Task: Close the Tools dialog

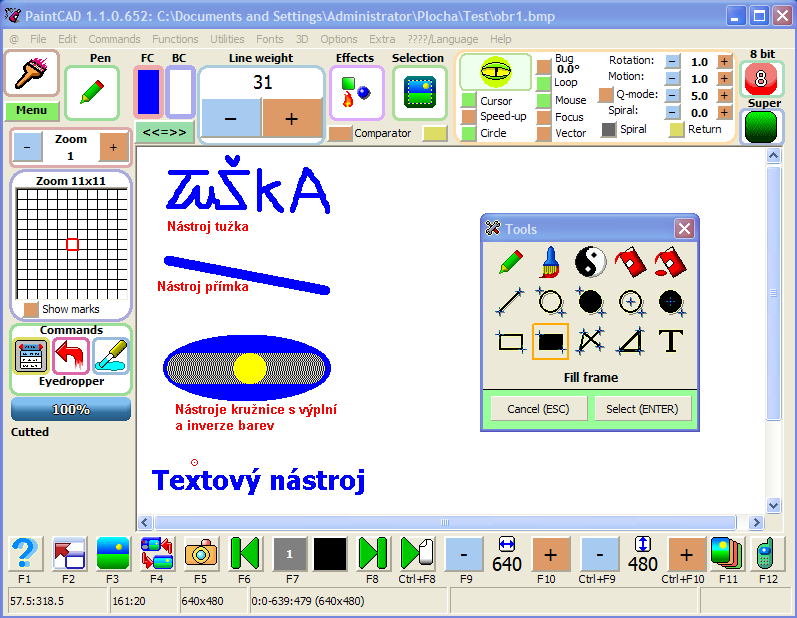Action: pyautogui.click(x=684, y=229)
